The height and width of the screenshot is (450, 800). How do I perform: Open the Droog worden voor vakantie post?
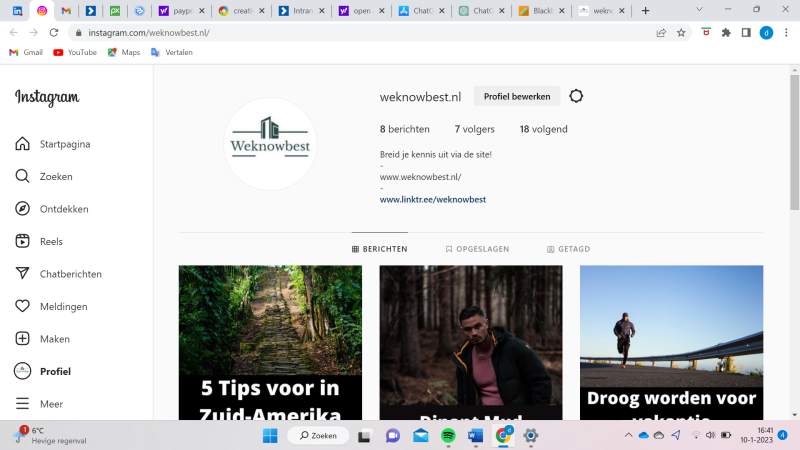[671, 342]
